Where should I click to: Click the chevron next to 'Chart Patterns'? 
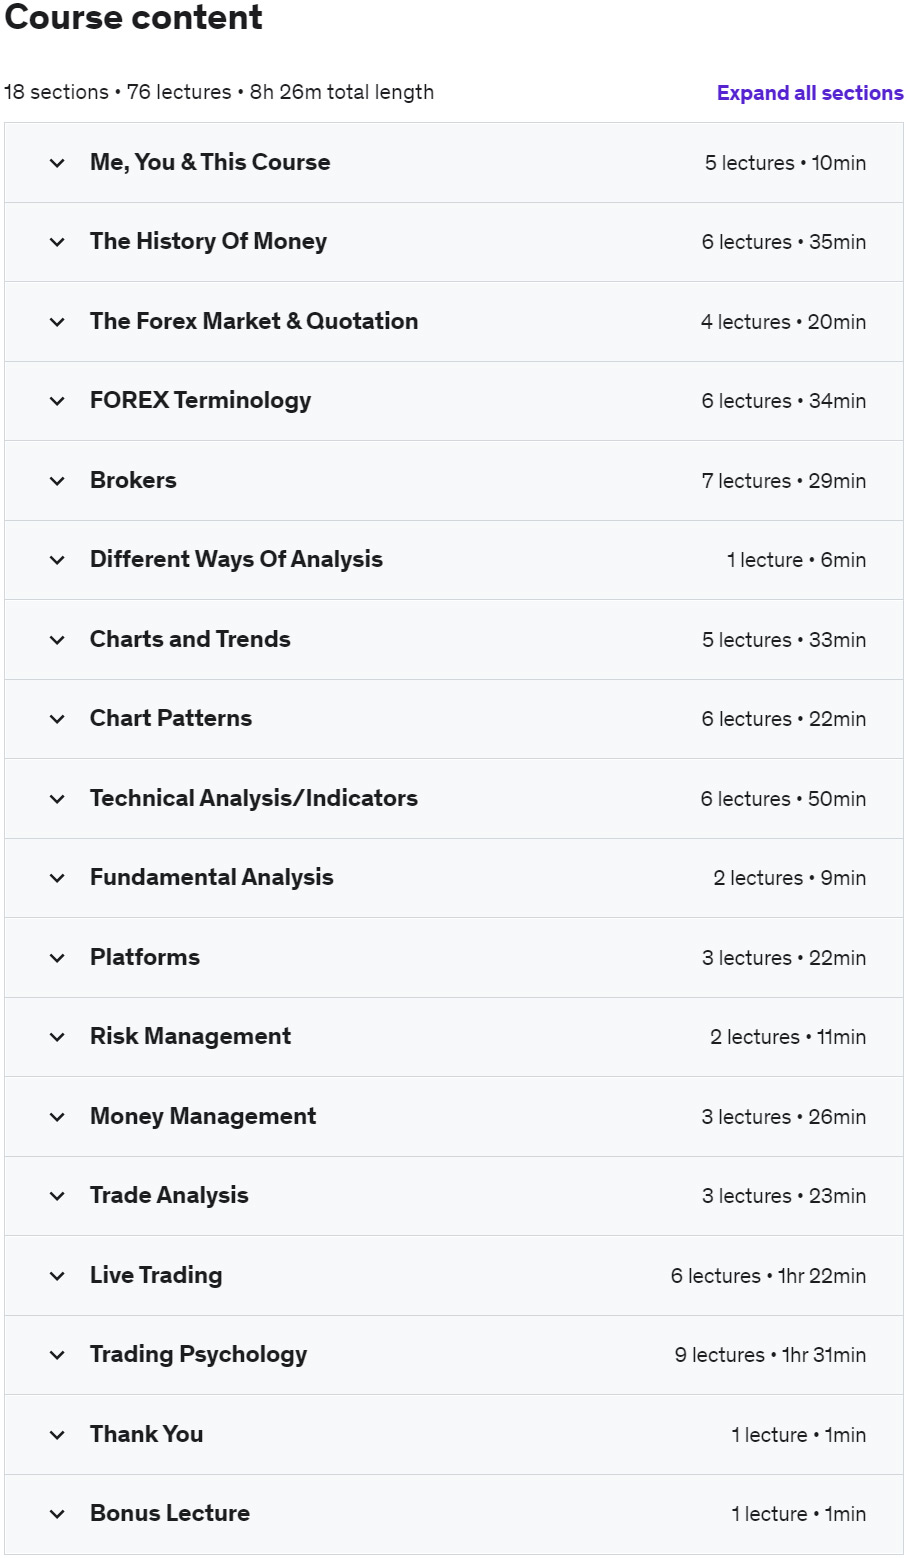tap(58, 719)
